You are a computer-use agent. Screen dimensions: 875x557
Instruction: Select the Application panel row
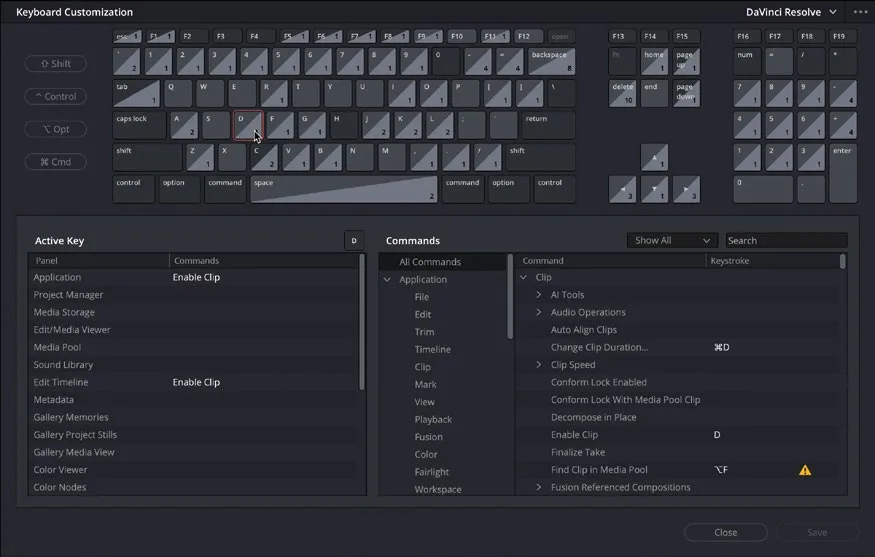tap(193, 277)
